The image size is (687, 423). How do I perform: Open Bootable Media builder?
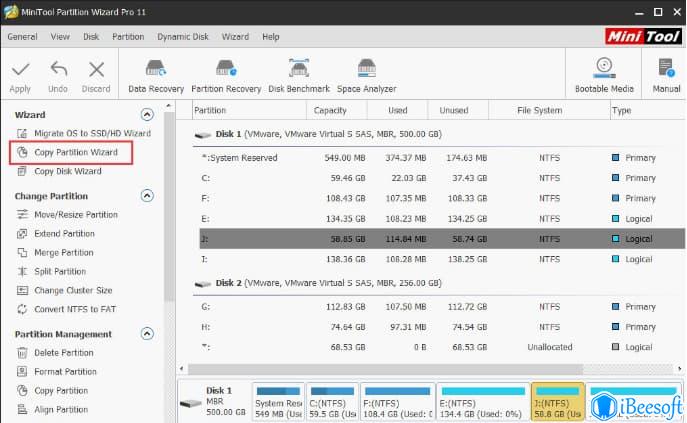pyautogui.click(x=604, y=76)
